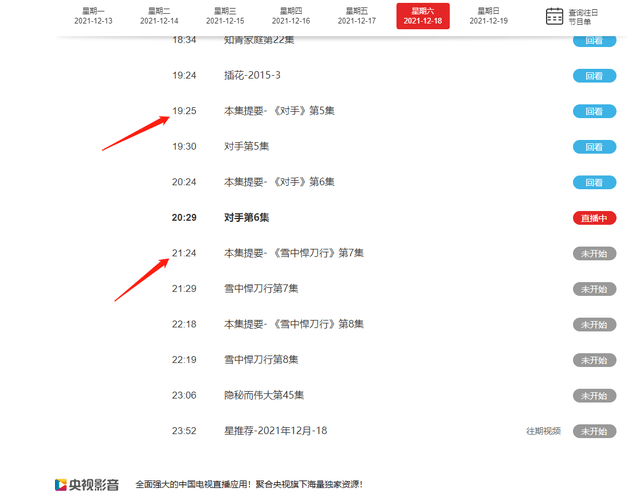The height and width of the screenshot is (496, 640).
Task: Click 未开始 for 雪中悍刀行第7集
Action: click(x=594, y=289)
